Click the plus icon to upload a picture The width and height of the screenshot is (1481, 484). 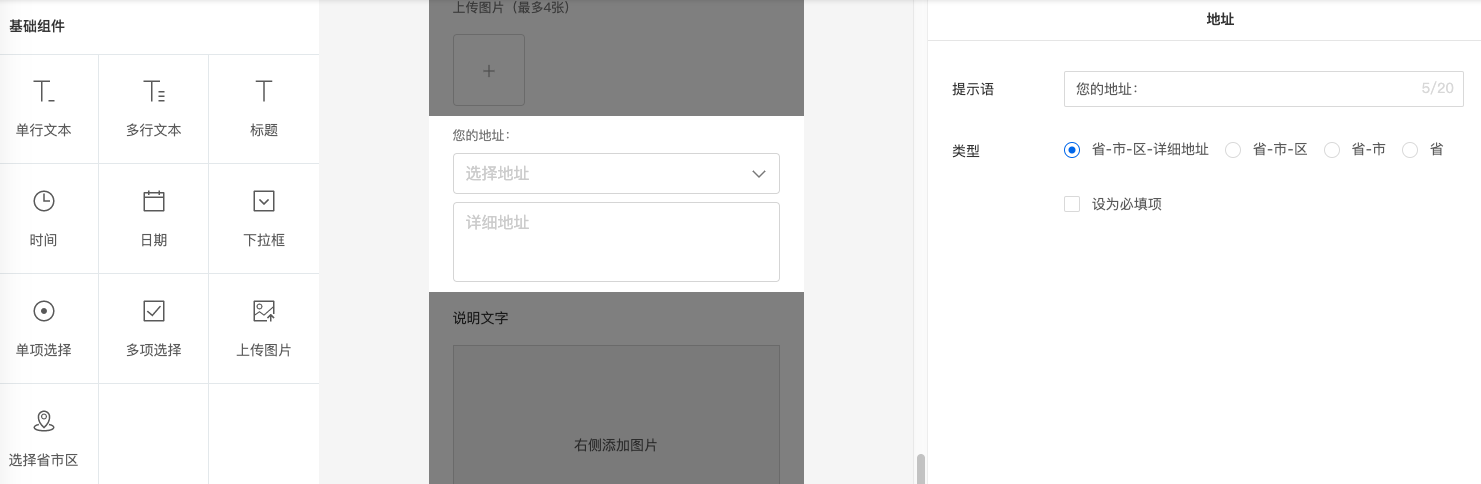(489, 70)
